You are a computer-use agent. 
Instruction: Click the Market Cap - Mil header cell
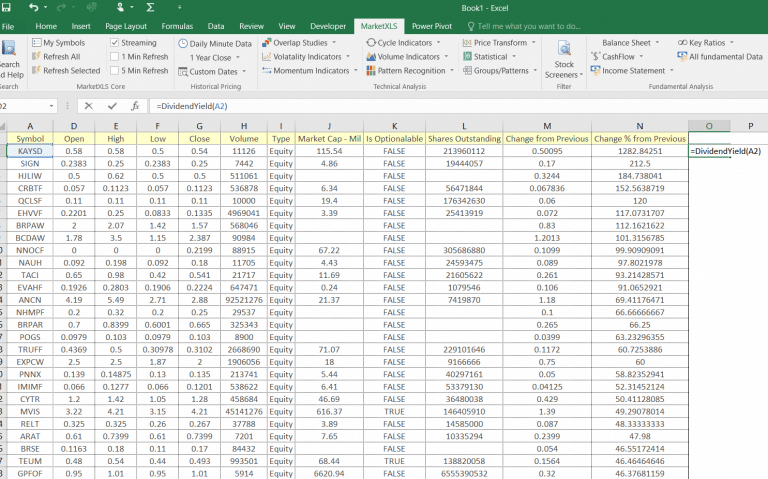(x=329, y=139)
